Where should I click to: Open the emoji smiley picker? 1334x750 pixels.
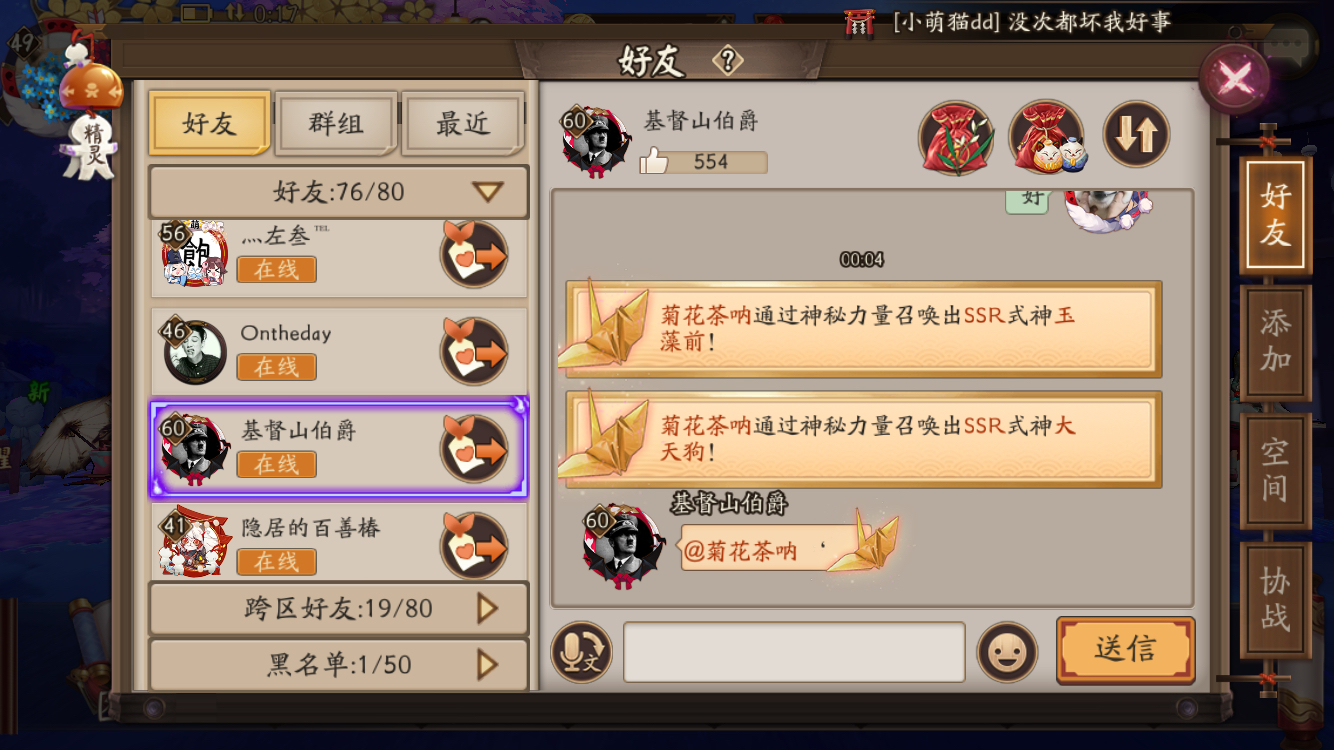click(x=1007, y=653)
